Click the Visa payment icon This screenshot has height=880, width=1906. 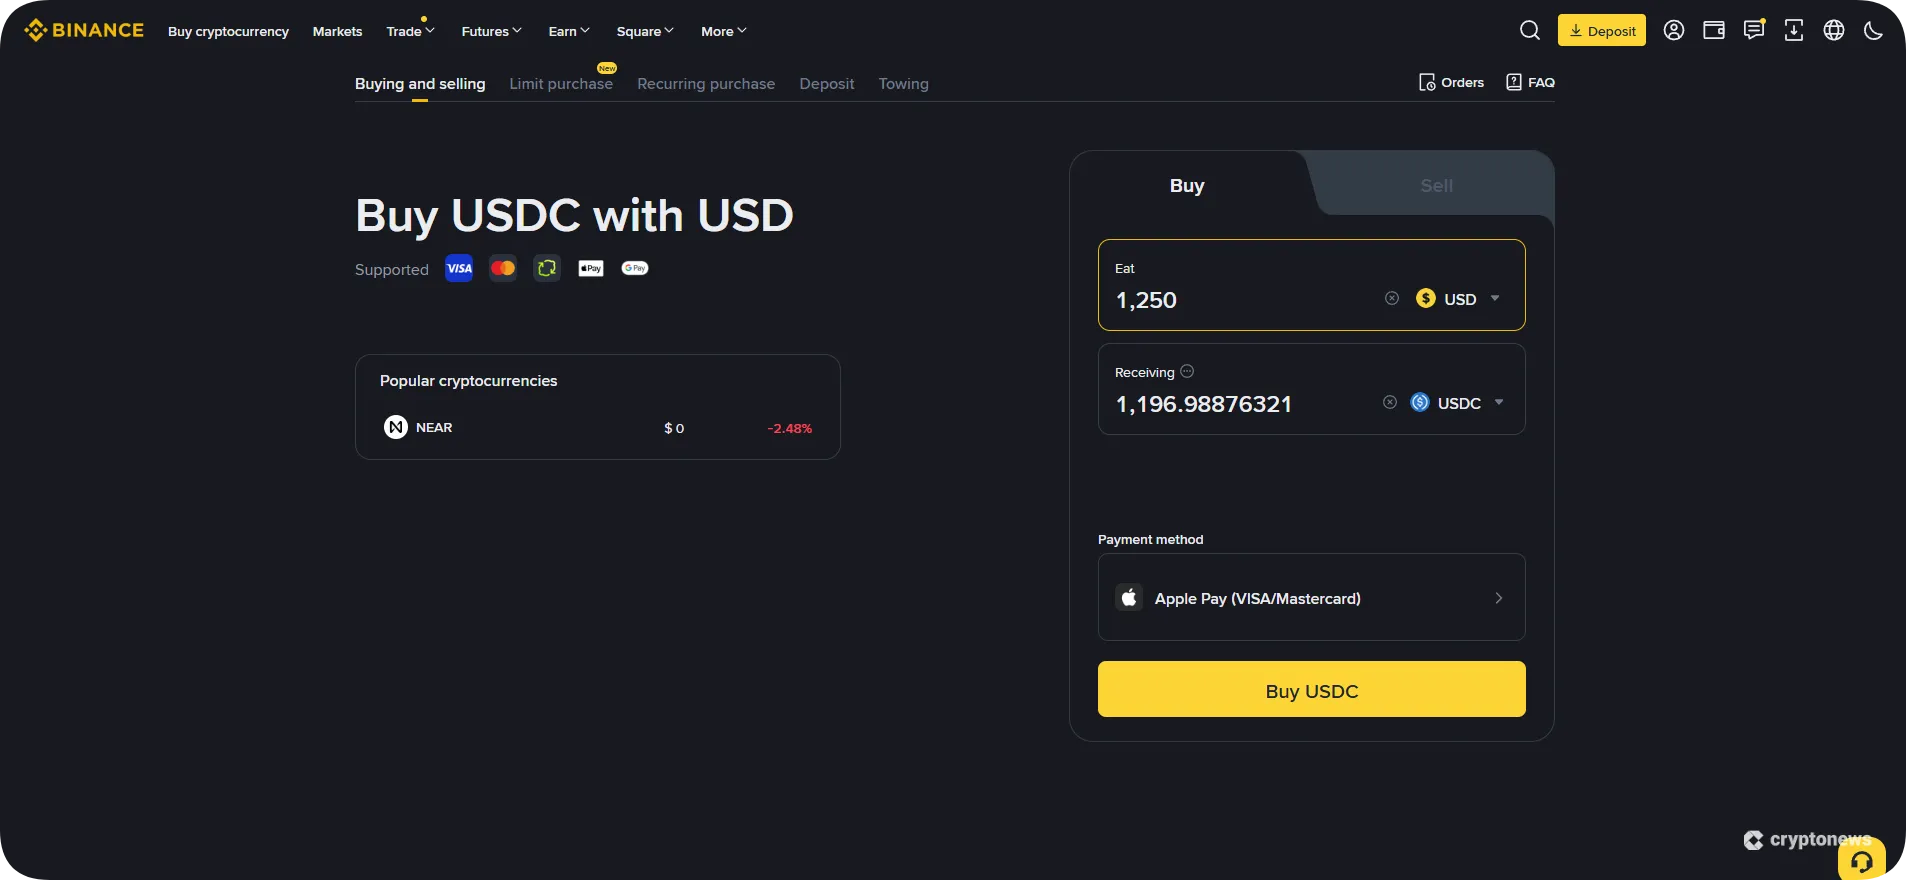[x=459, y=268]
